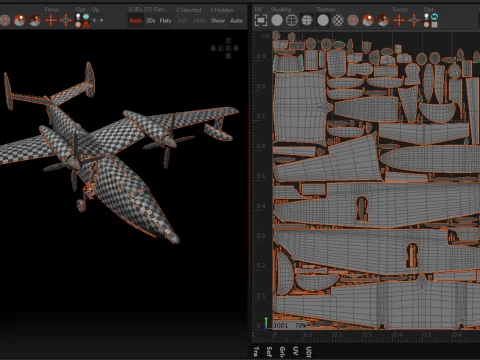Image resolution: width=480 pixels, height=360 pixels.
Task: Open the UV vertical tab
Action: pos(295,351)
